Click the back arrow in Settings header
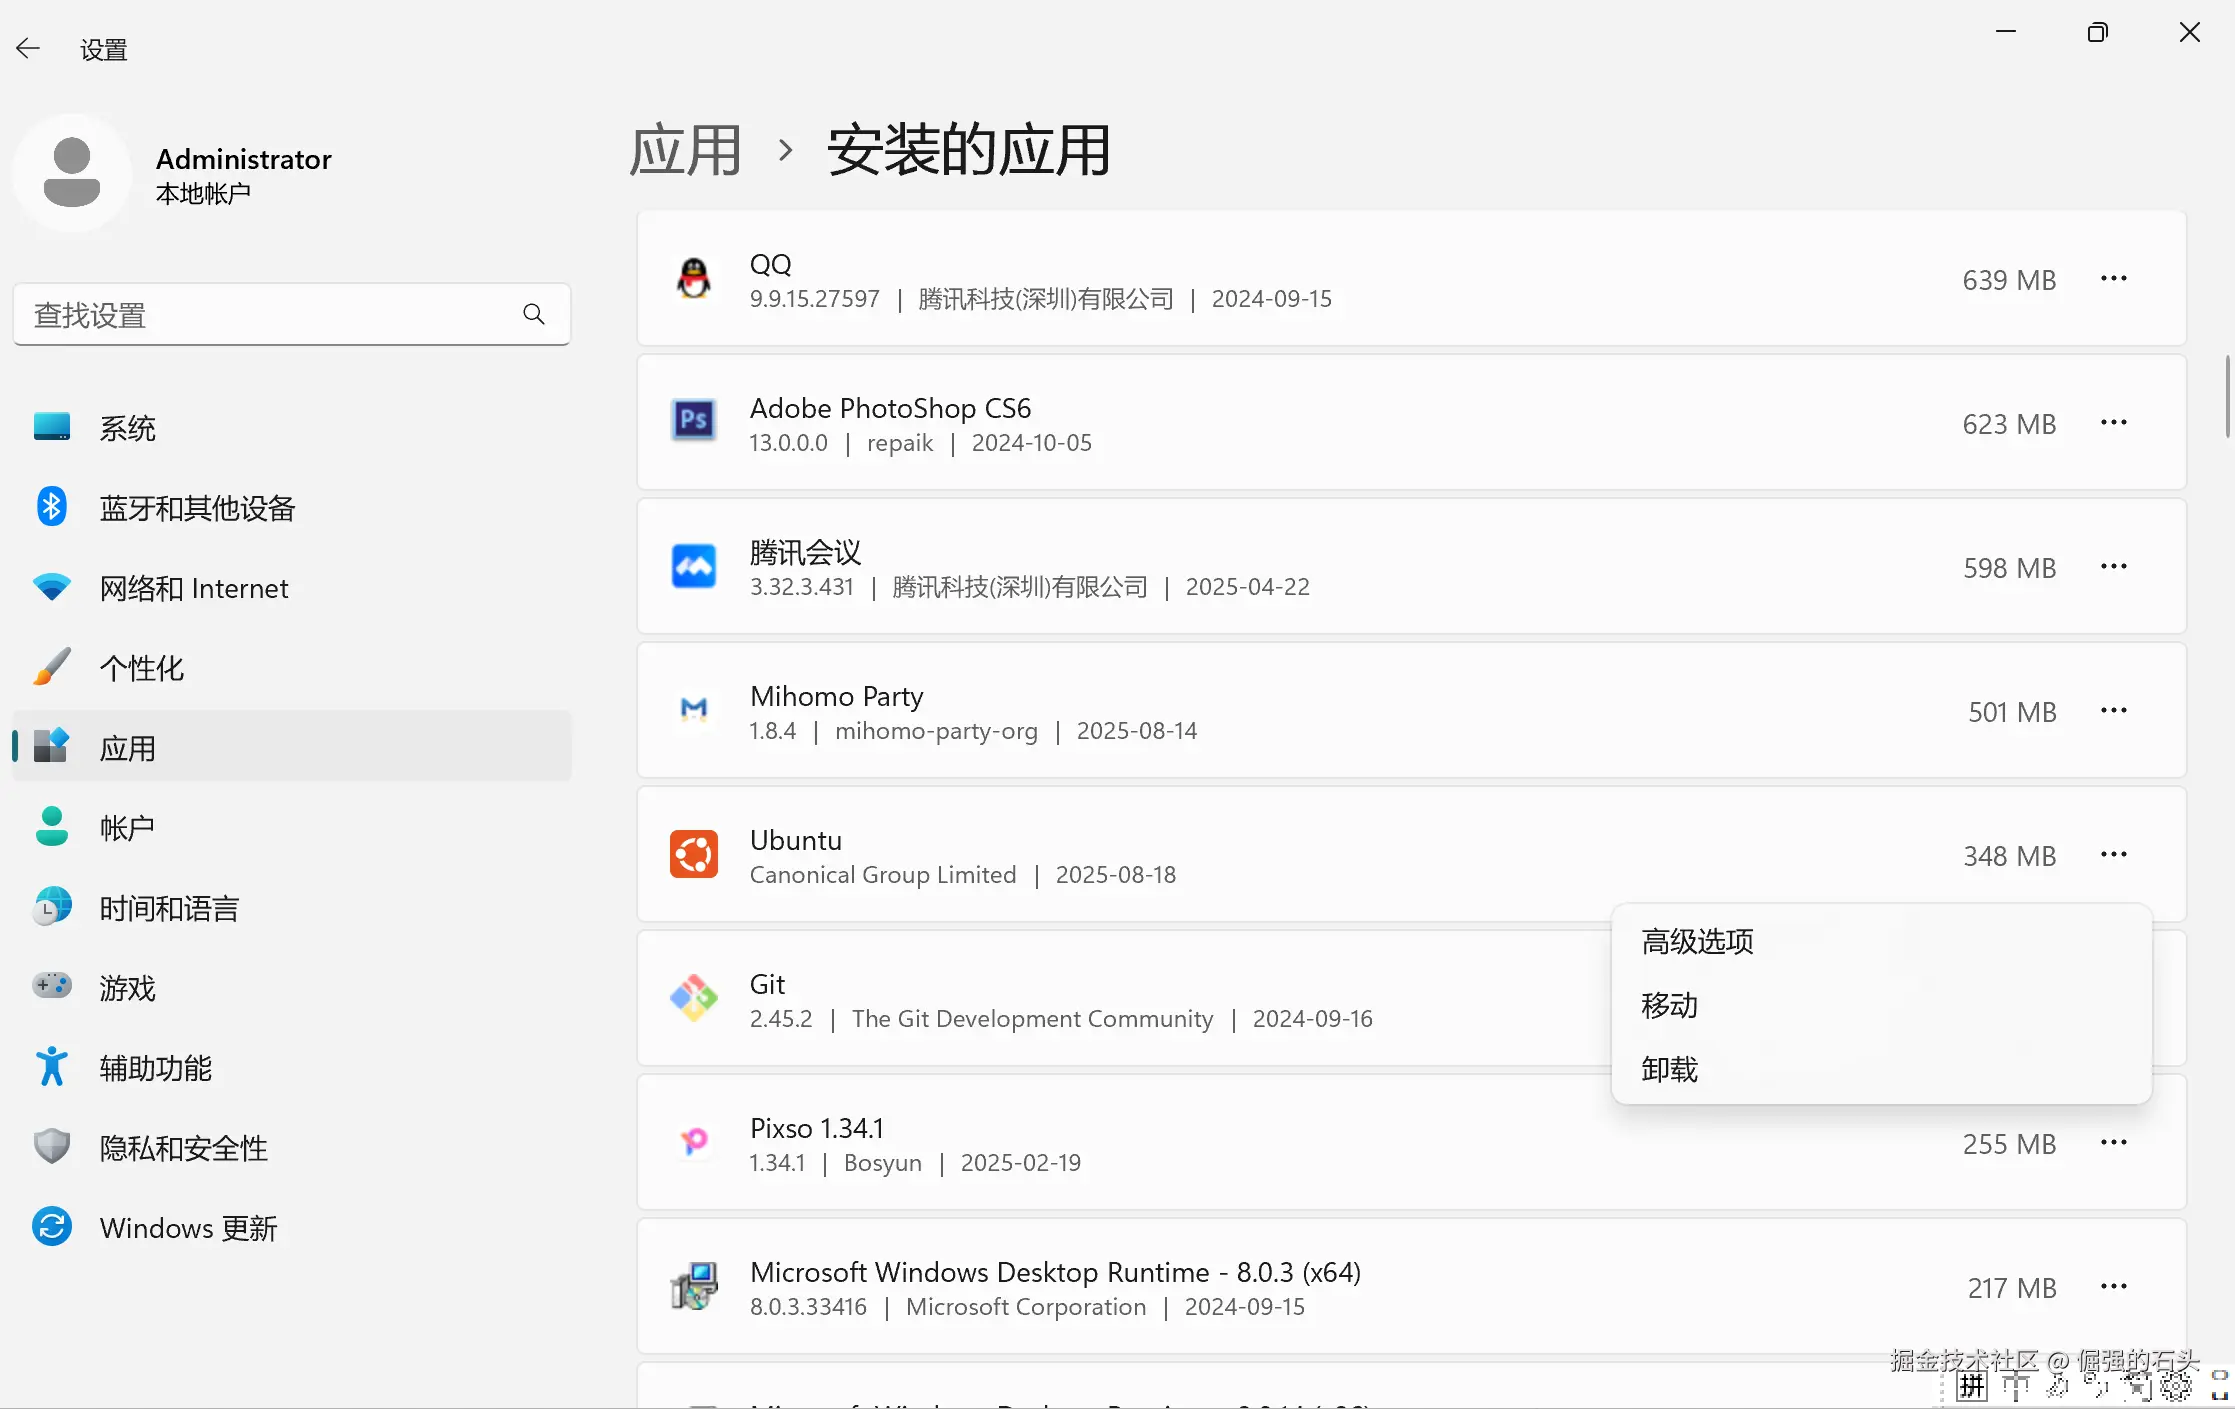Image resolution: width=2235 pixels, height=1409 pixels. tap(28, 48)
